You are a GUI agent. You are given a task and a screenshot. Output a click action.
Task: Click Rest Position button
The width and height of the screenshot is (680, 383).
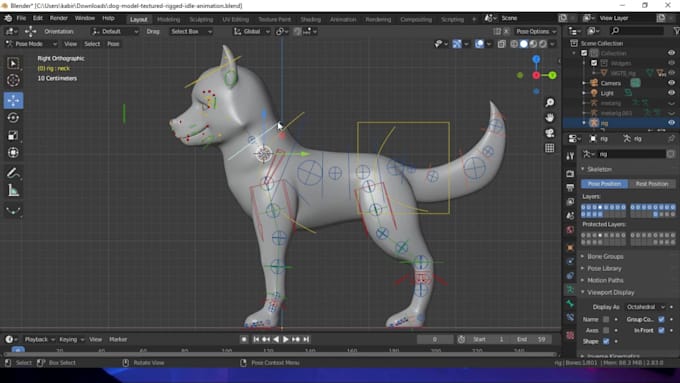tap(652, 184)
